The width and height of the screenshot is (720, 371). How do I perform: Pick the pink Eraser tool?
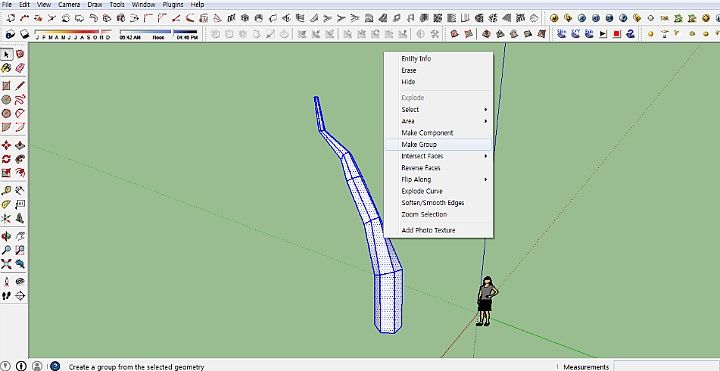(20, 68)
